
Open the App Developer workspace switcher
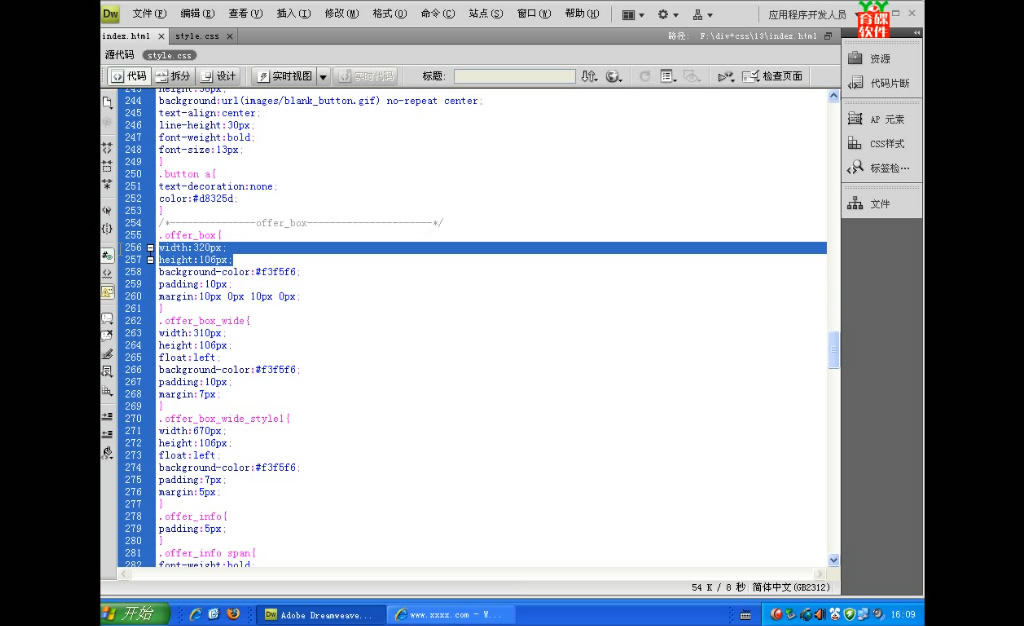812,14
